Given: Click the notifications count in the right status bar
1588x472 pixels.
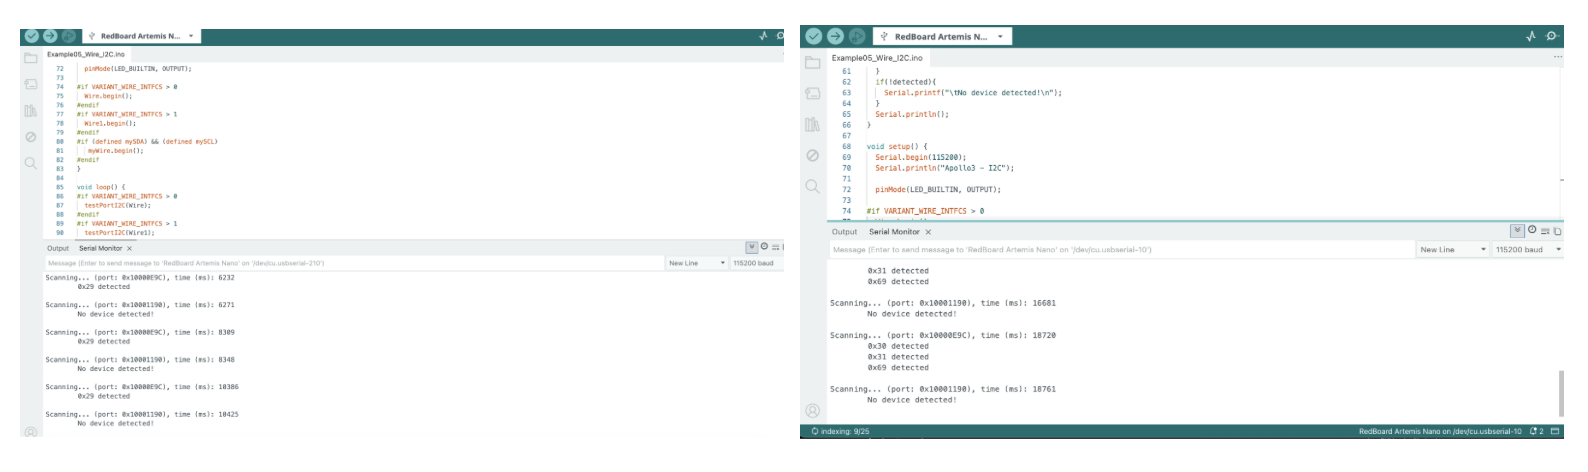Looking at the screenshot, I should click(x=1537, y=432).
